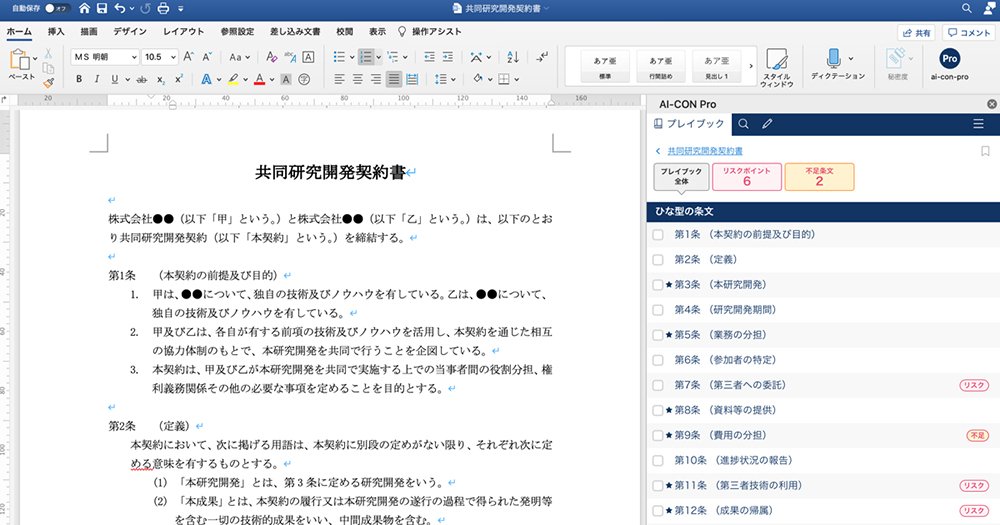Justify the paragraph text
The image size is (1000, 525).
coord(394,79)
